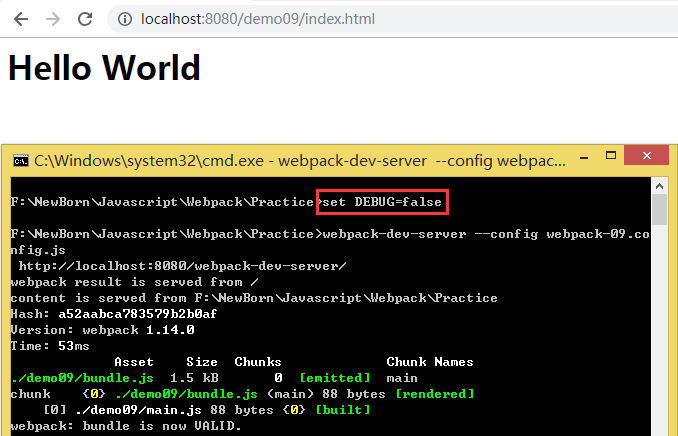Open the cmd.exe window system menu icon
The width and height of the screenshot is (678, 436).
(20, 161)
